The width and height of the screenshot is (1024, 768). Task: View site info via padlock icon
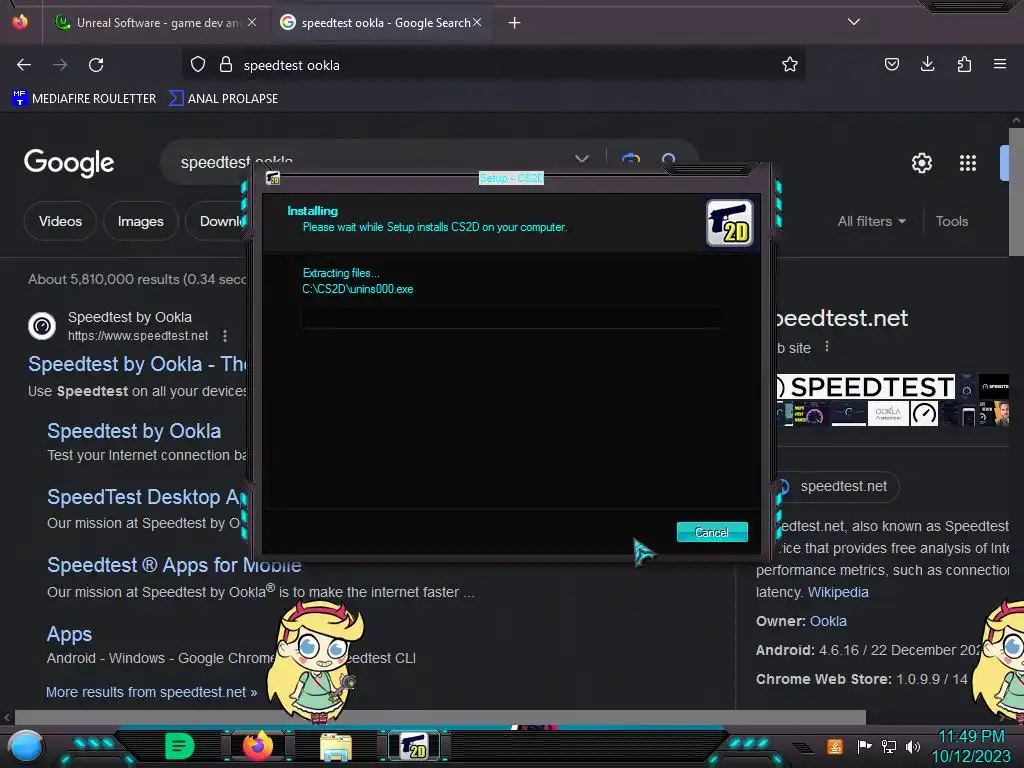coord(226,65)
